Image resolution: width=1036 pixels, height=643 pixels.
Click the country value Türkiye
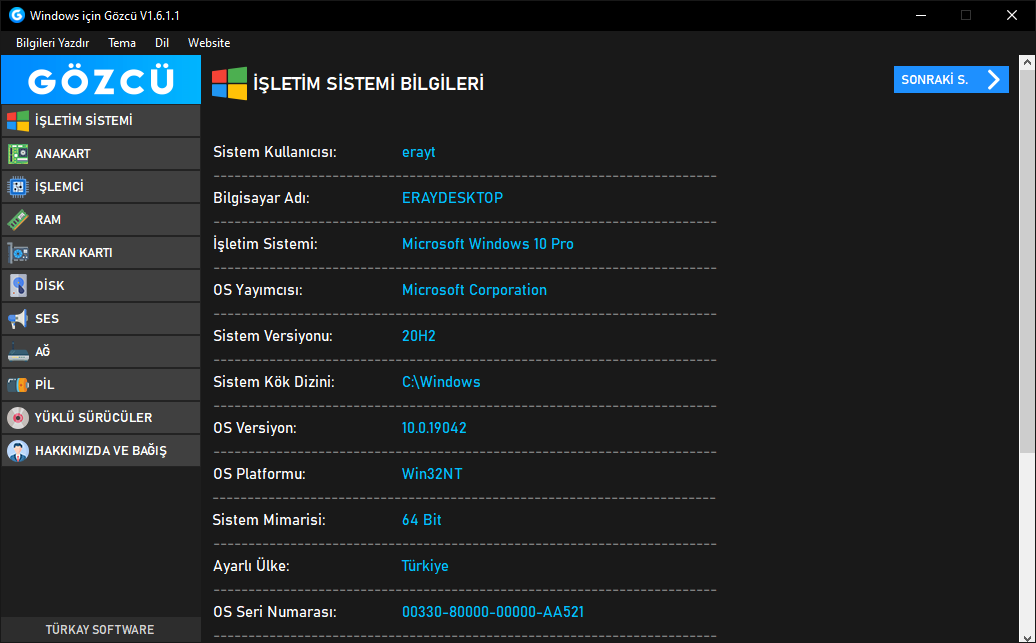click(425, 566)
